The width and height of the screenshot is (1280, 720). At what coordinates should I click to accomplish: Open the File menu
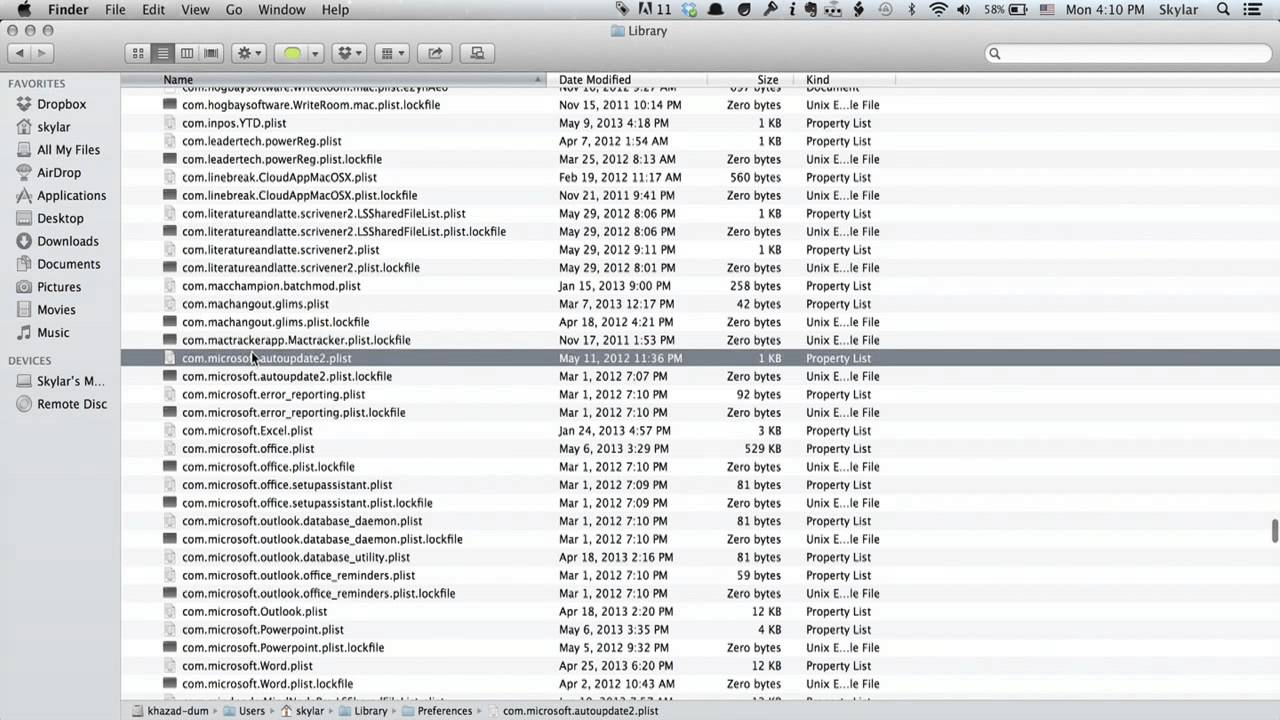click(115, 10)
